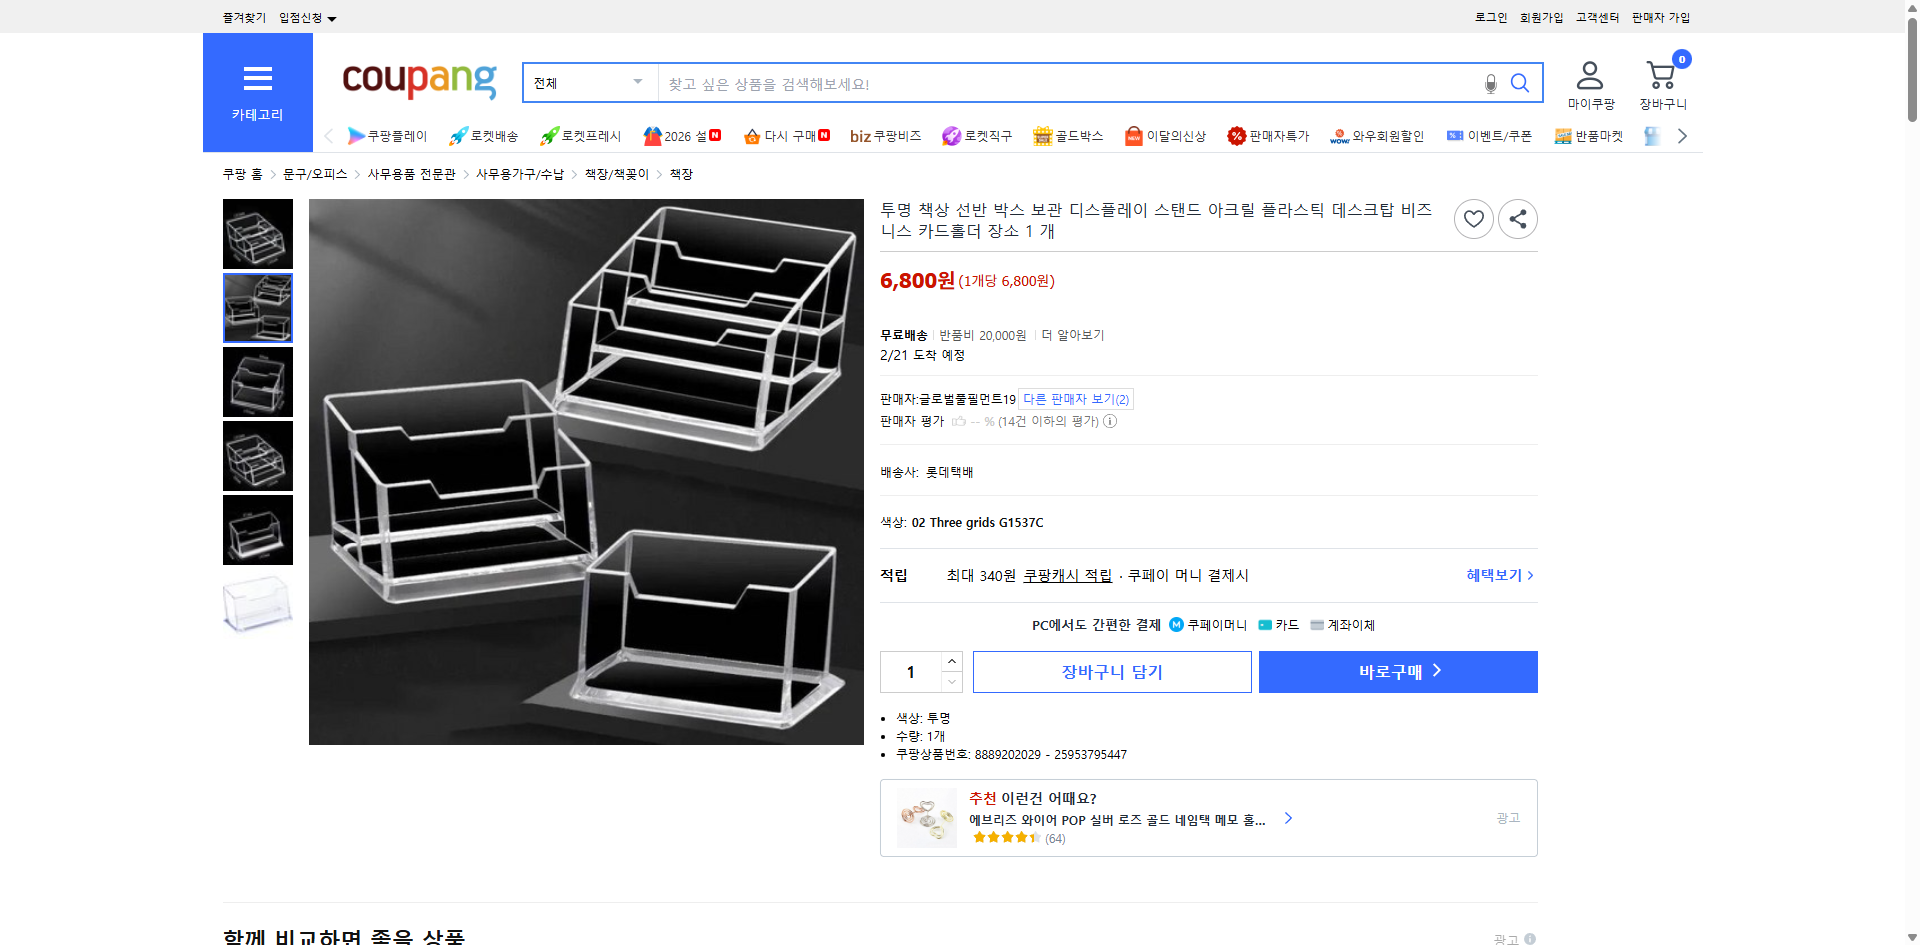Screen dimensions: 1920x945
Task: Open the 이벤트/쿠폰 nav icon
Action: (x=1455, y=136)
